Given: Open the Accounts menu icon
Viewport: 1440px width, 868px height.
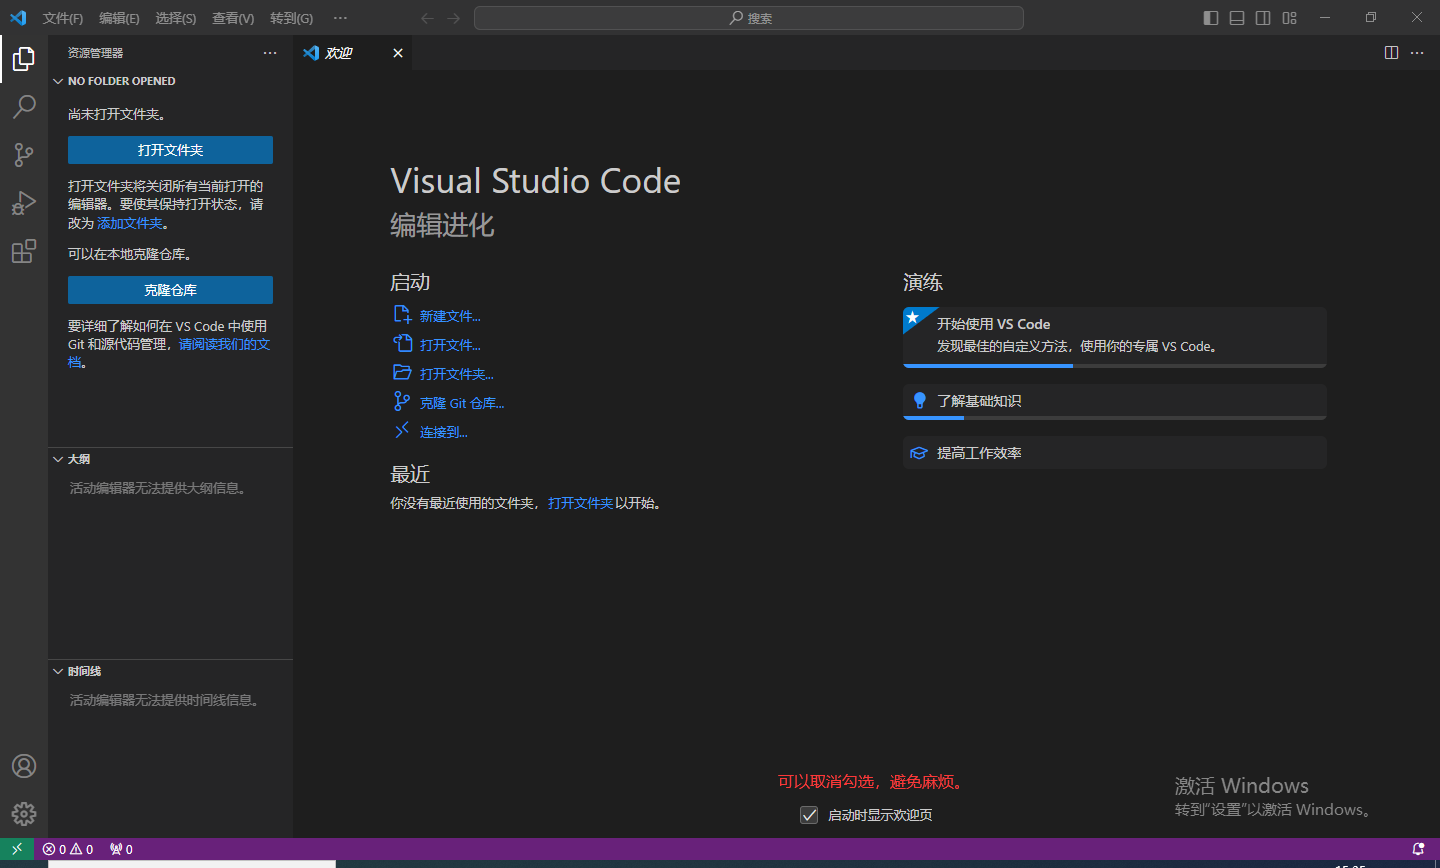Looking at the screenshot, I should pos(24,766).
